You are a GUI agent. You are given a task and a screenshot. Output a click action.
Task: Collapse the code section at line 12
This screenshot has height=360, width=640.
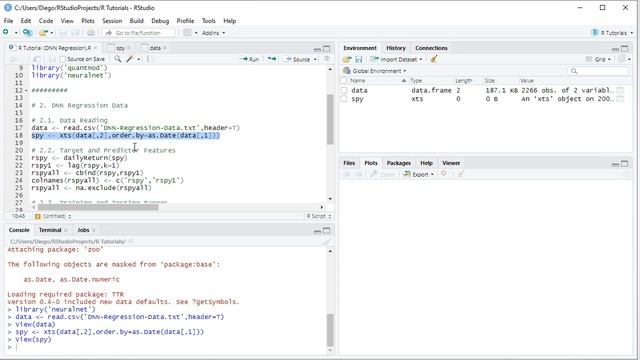pos(27,91)
